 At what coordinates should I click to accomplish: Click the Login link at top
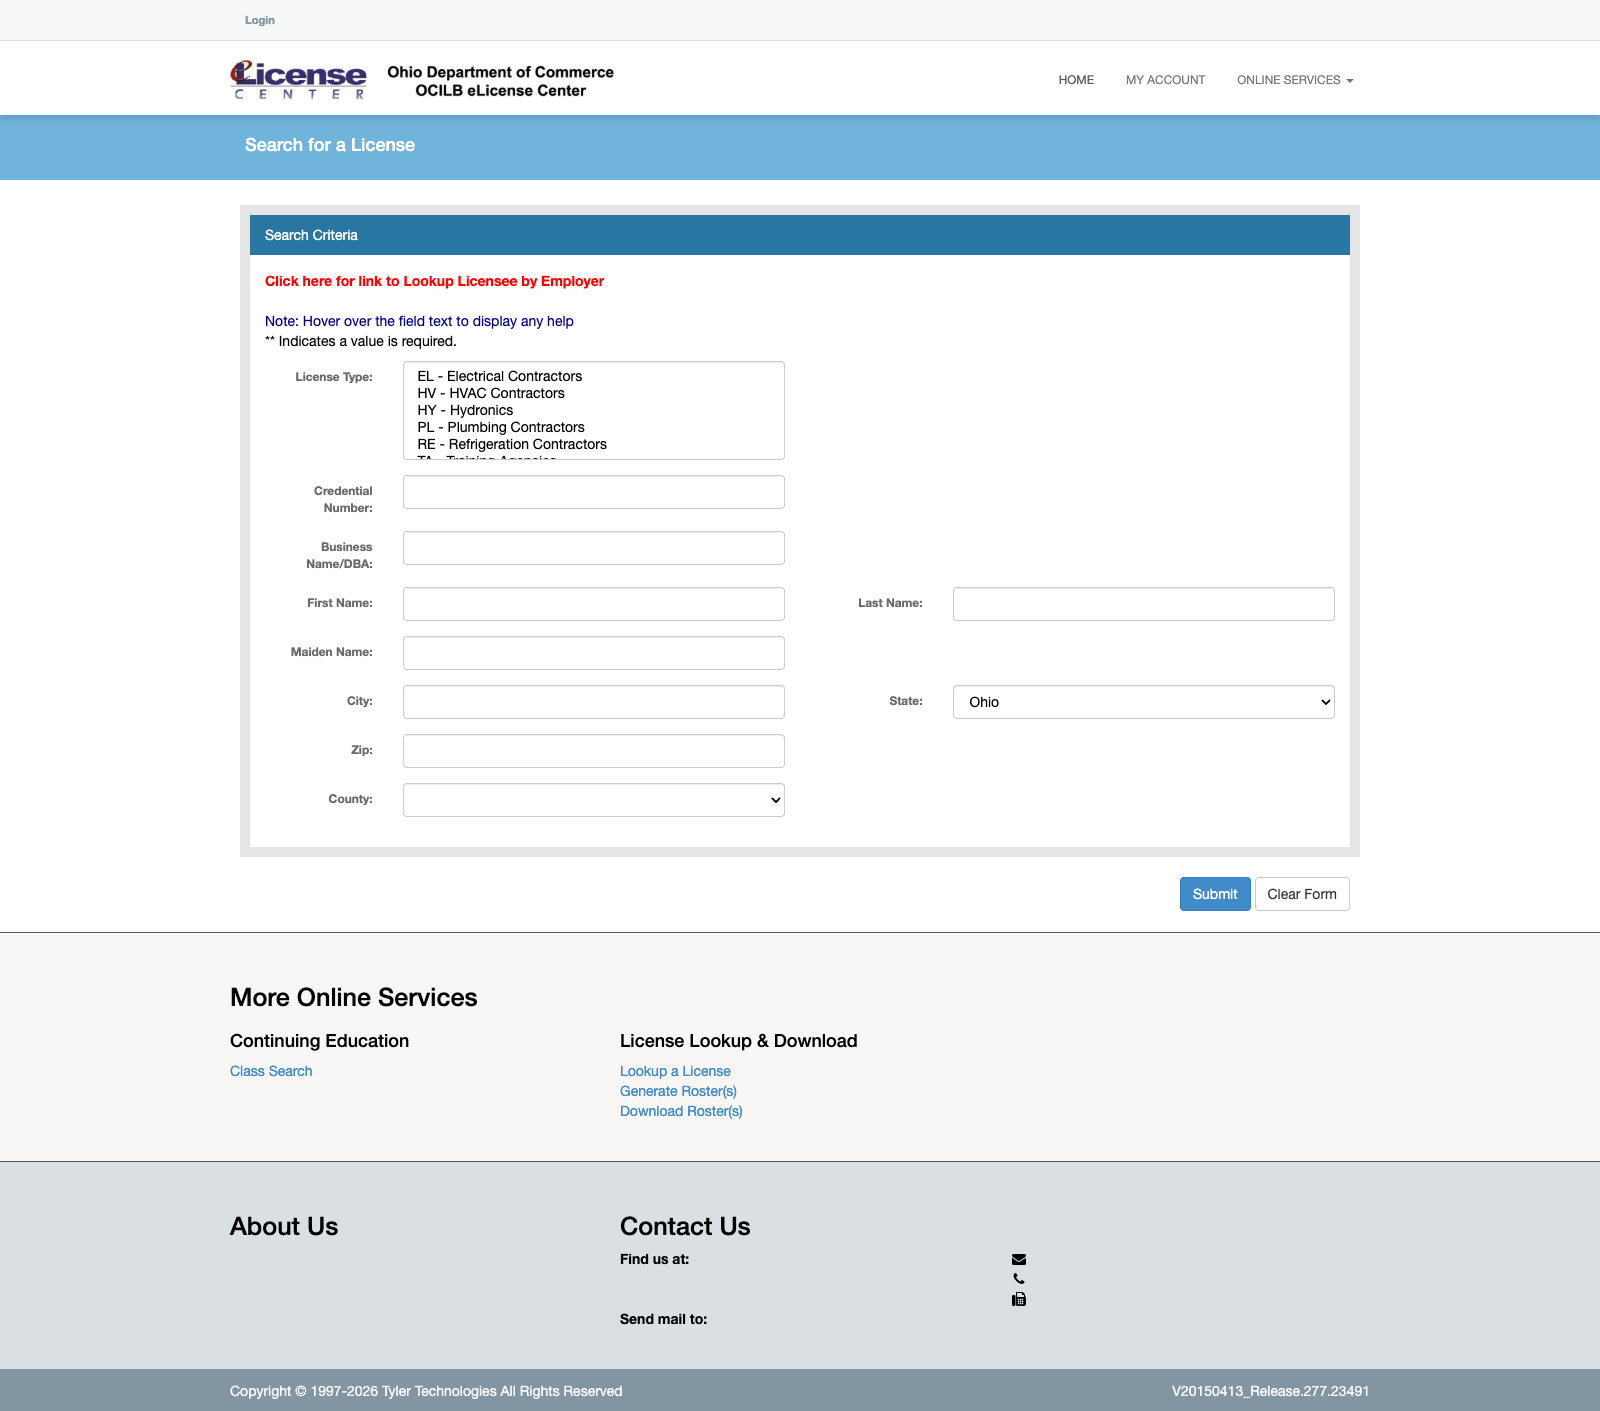coord(260,20)
